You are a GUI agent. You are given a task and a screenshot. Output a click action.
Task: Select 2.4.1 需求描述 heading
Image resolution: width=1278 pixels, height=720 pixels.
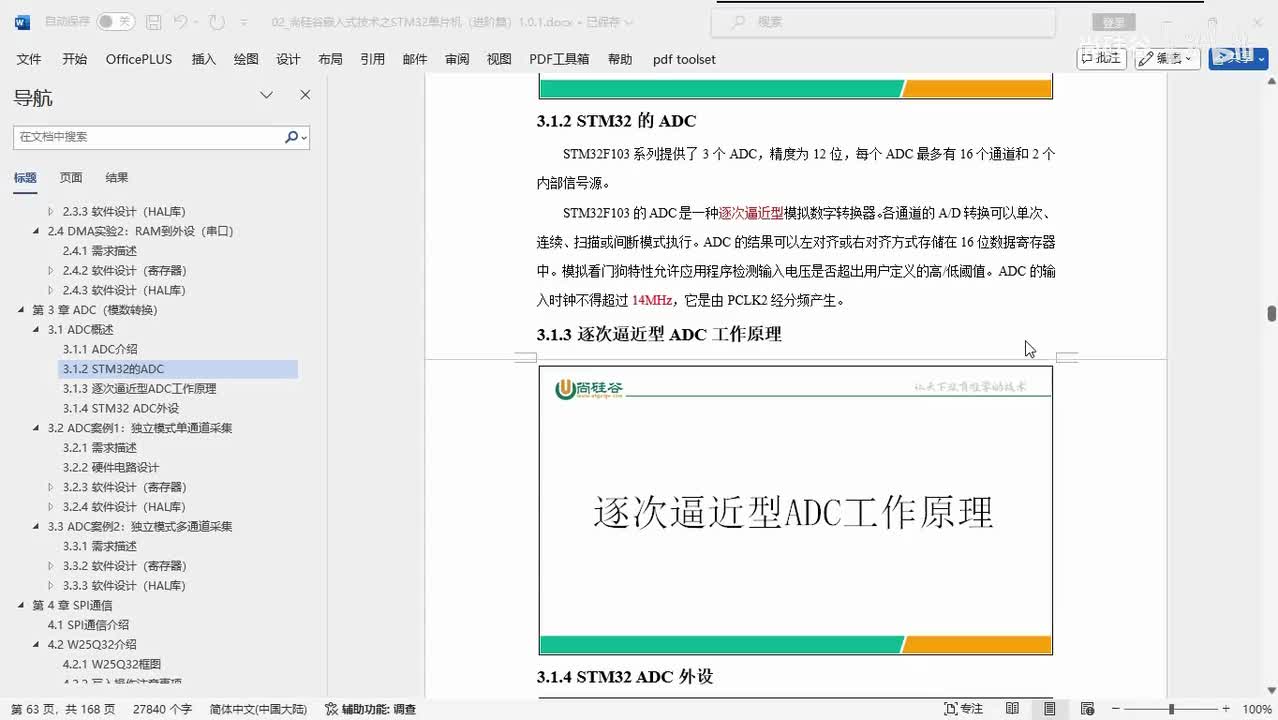coord(100,251)
